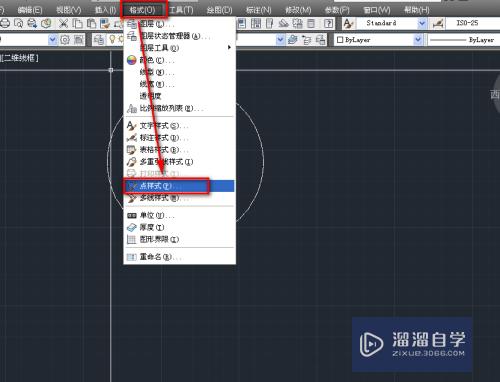The height and width of the screenshot is (382, 500).
Task: Open the 格式(O) Format menu
Action: [142, 10]
